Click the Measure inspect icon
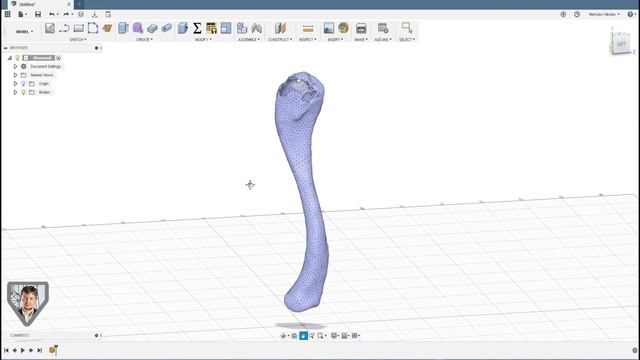 (x=308, y=28)
